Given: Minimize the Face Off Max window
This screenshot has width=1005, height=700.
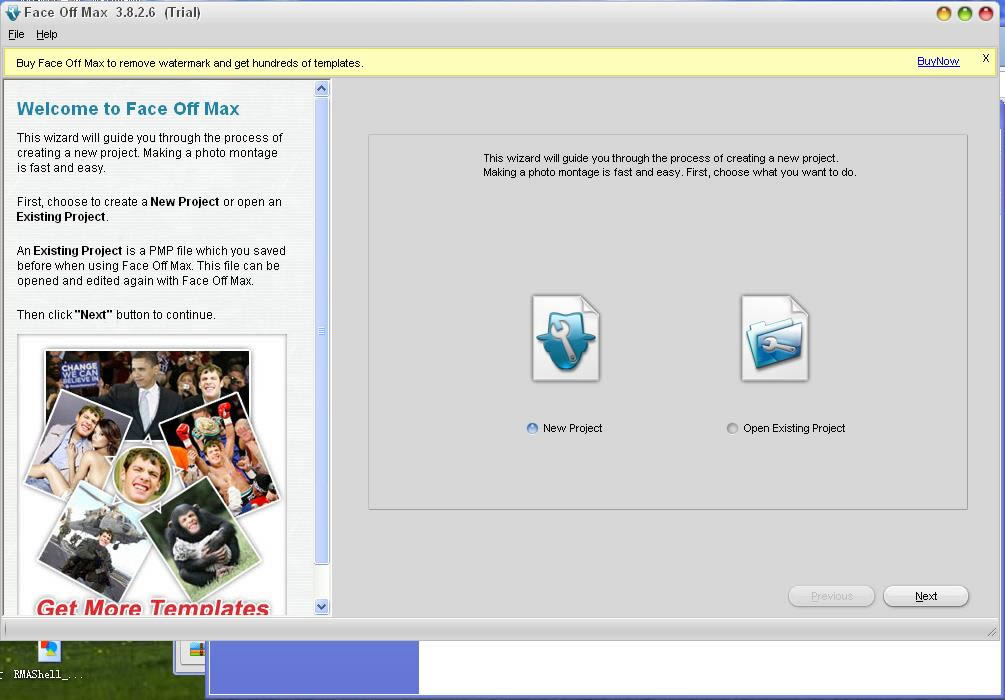Looking at the screenshot, I should tap(943, 13).
